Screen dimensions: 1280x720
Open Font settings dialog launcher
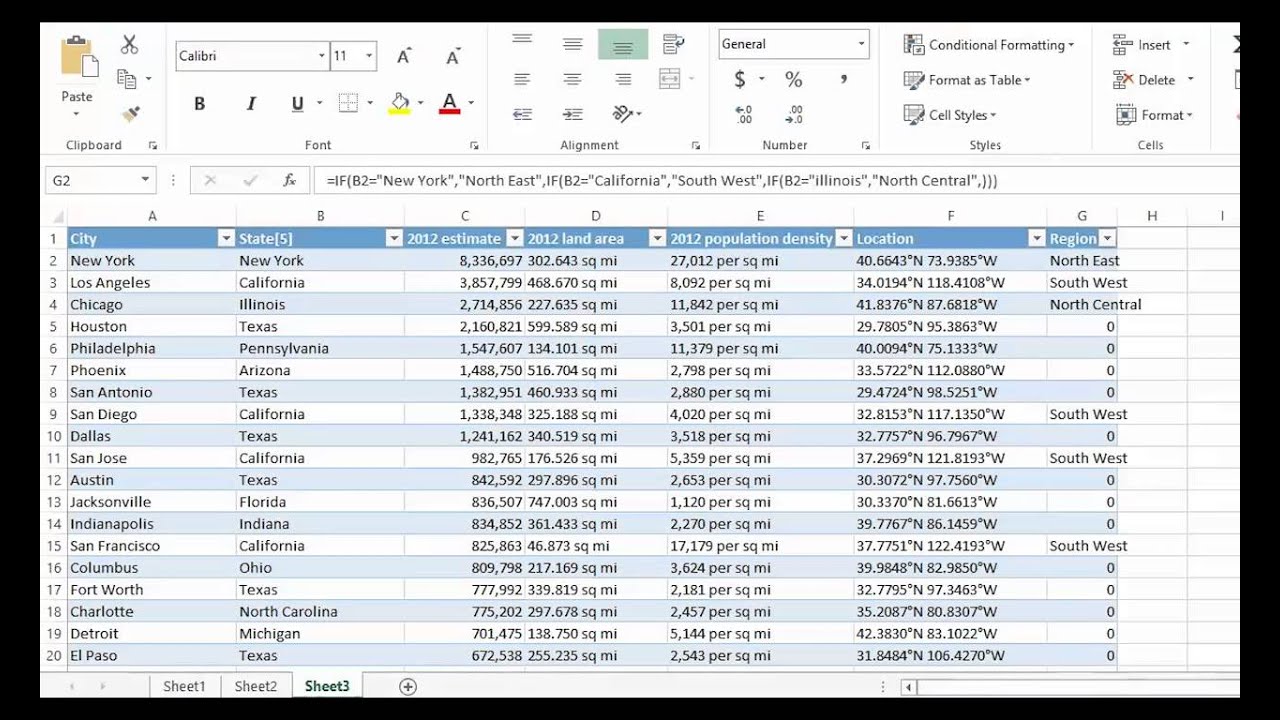(473, 146)
